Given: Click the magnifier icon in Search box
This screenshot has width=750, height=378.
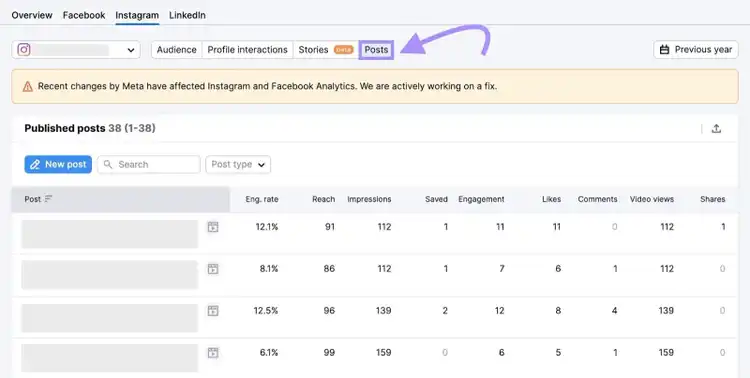Looking at the screenshot, I should click(108, 164).
